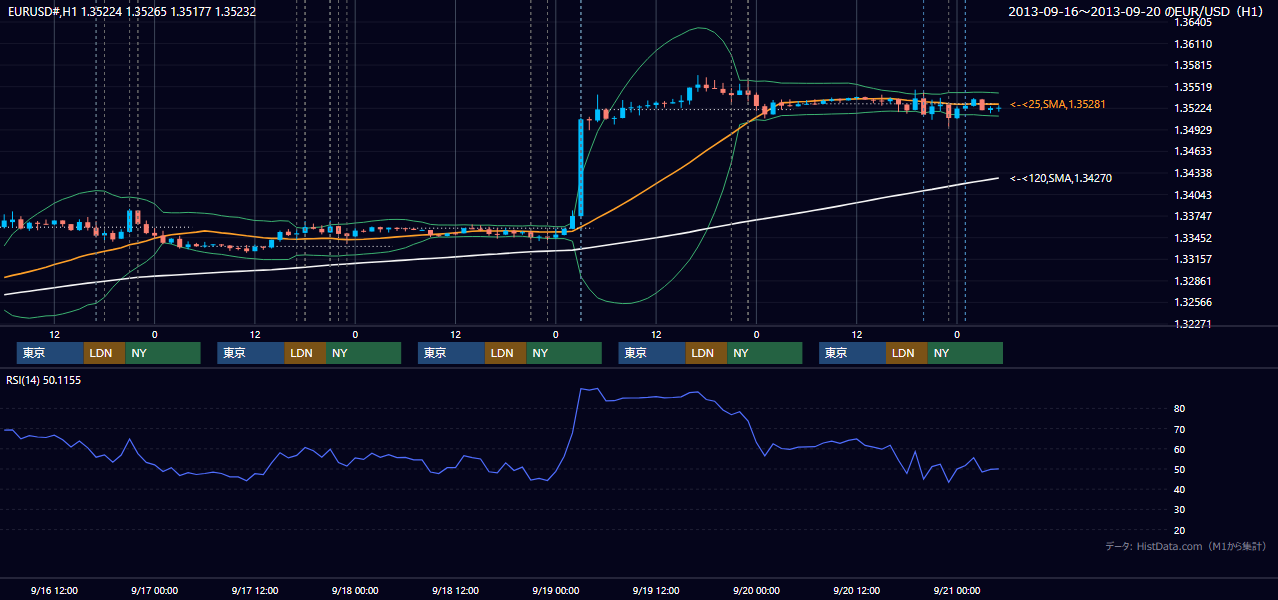
Task: Click the 1.36110 price axis label
Action: pyautogui.click(x=1194, y=44)
